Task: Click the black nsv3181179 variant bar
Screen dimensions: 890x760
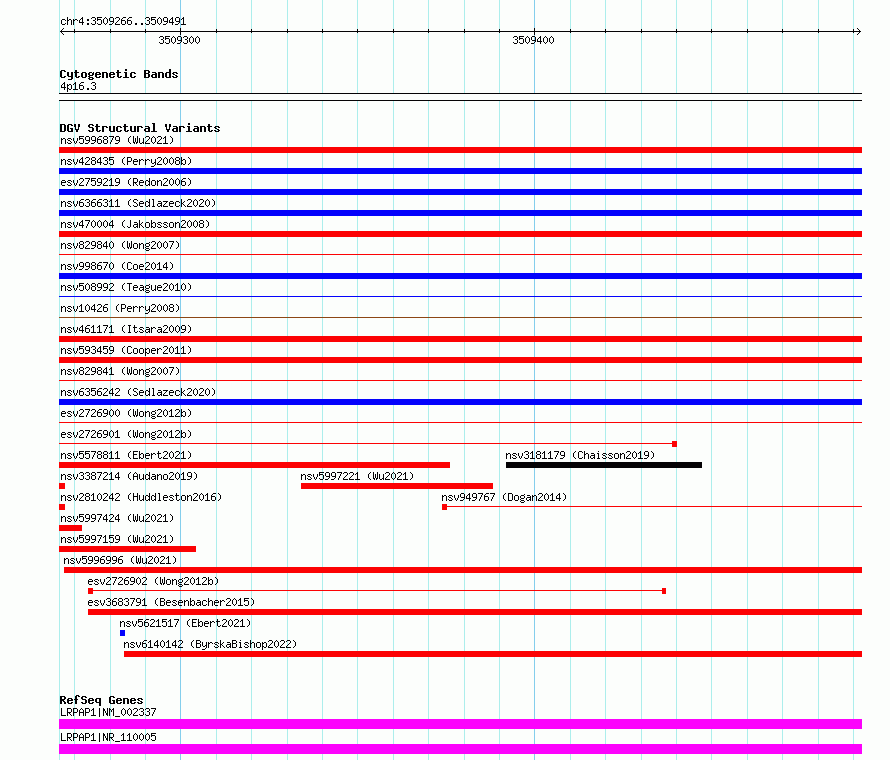Action: (x=604, y=465)
